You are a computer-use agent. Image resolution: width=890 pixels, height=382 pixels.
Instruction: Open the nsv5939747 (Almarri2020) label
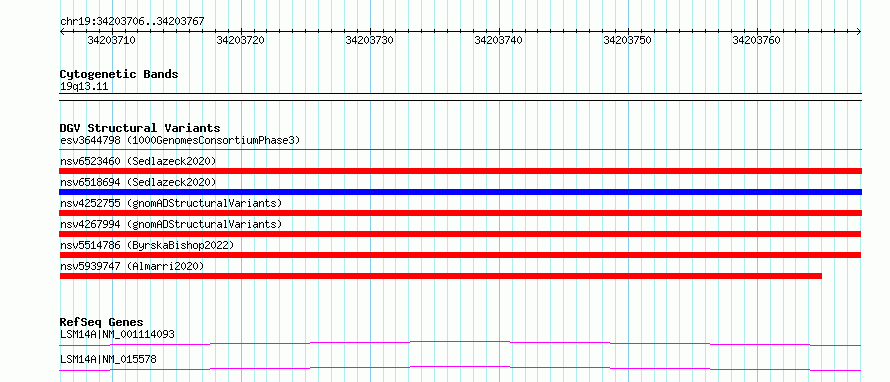click(132, 266)
